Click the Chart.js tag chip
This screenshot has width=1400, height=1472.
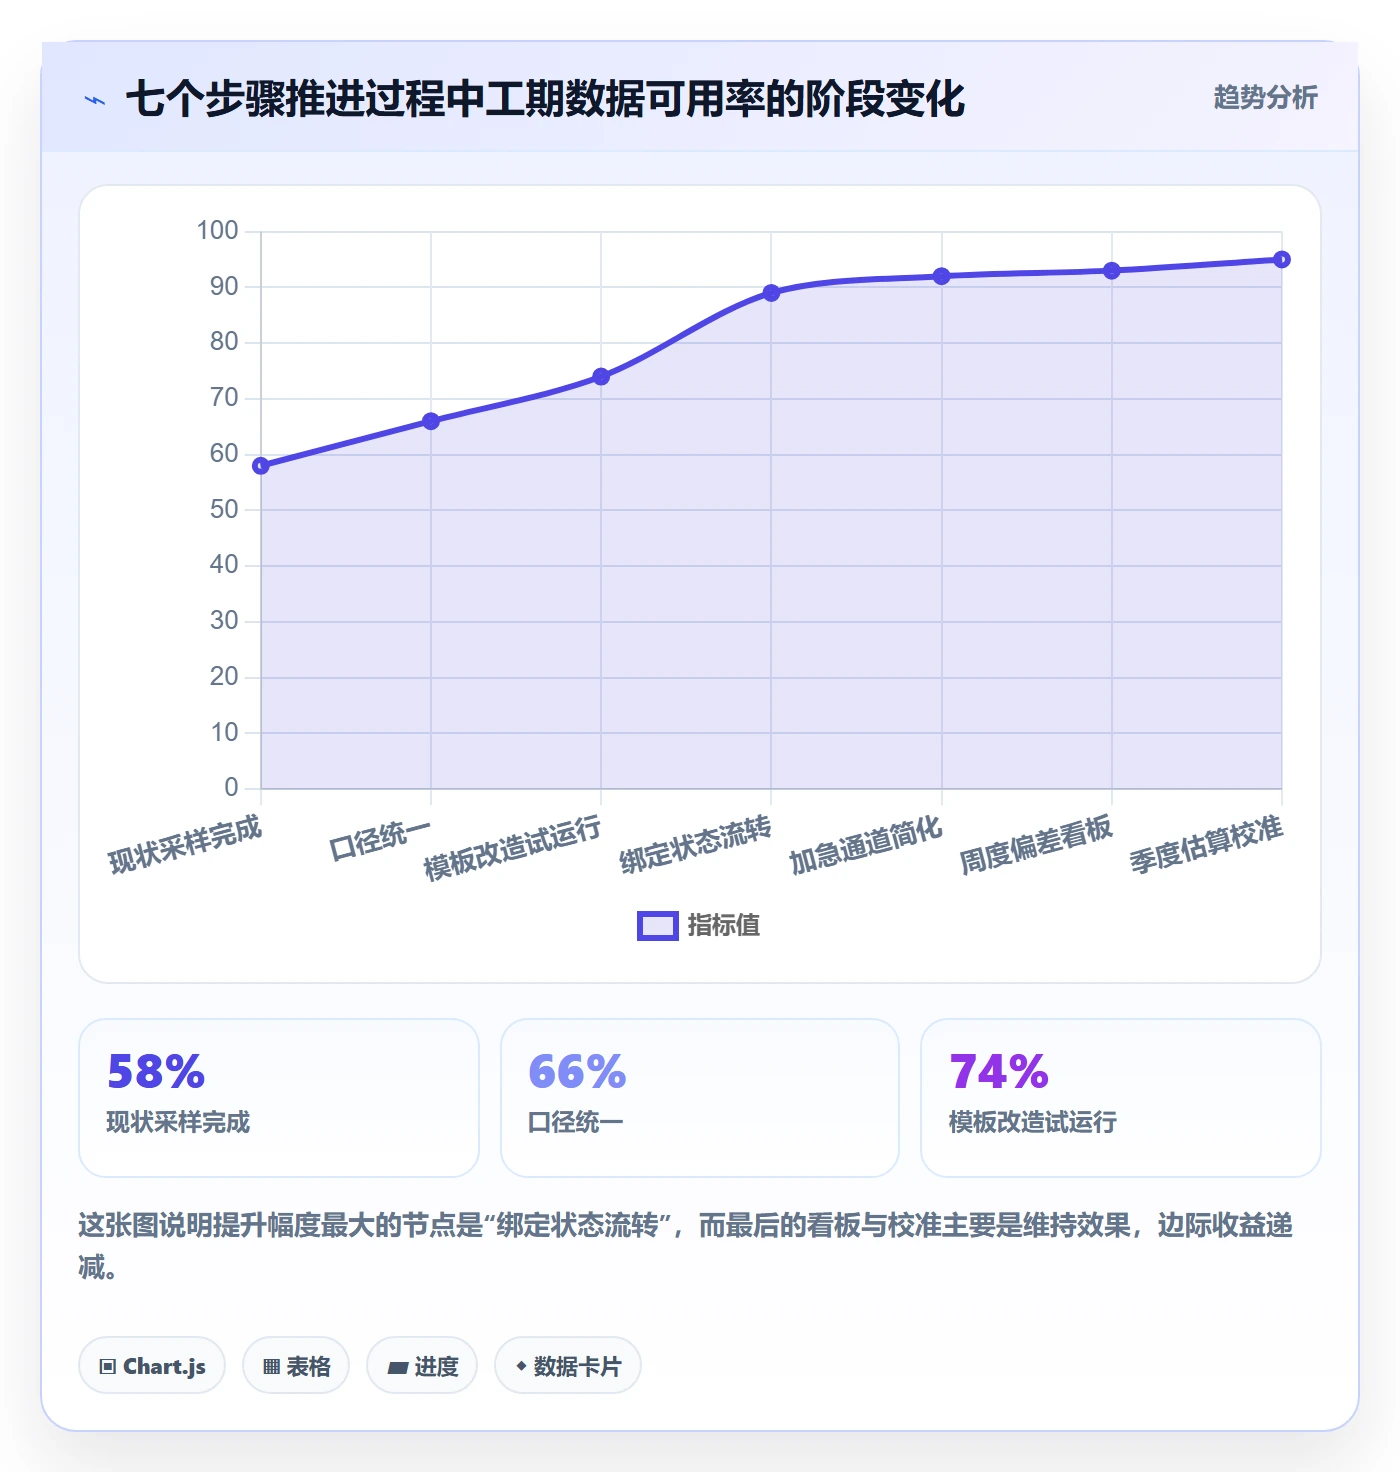[152, 1366]
